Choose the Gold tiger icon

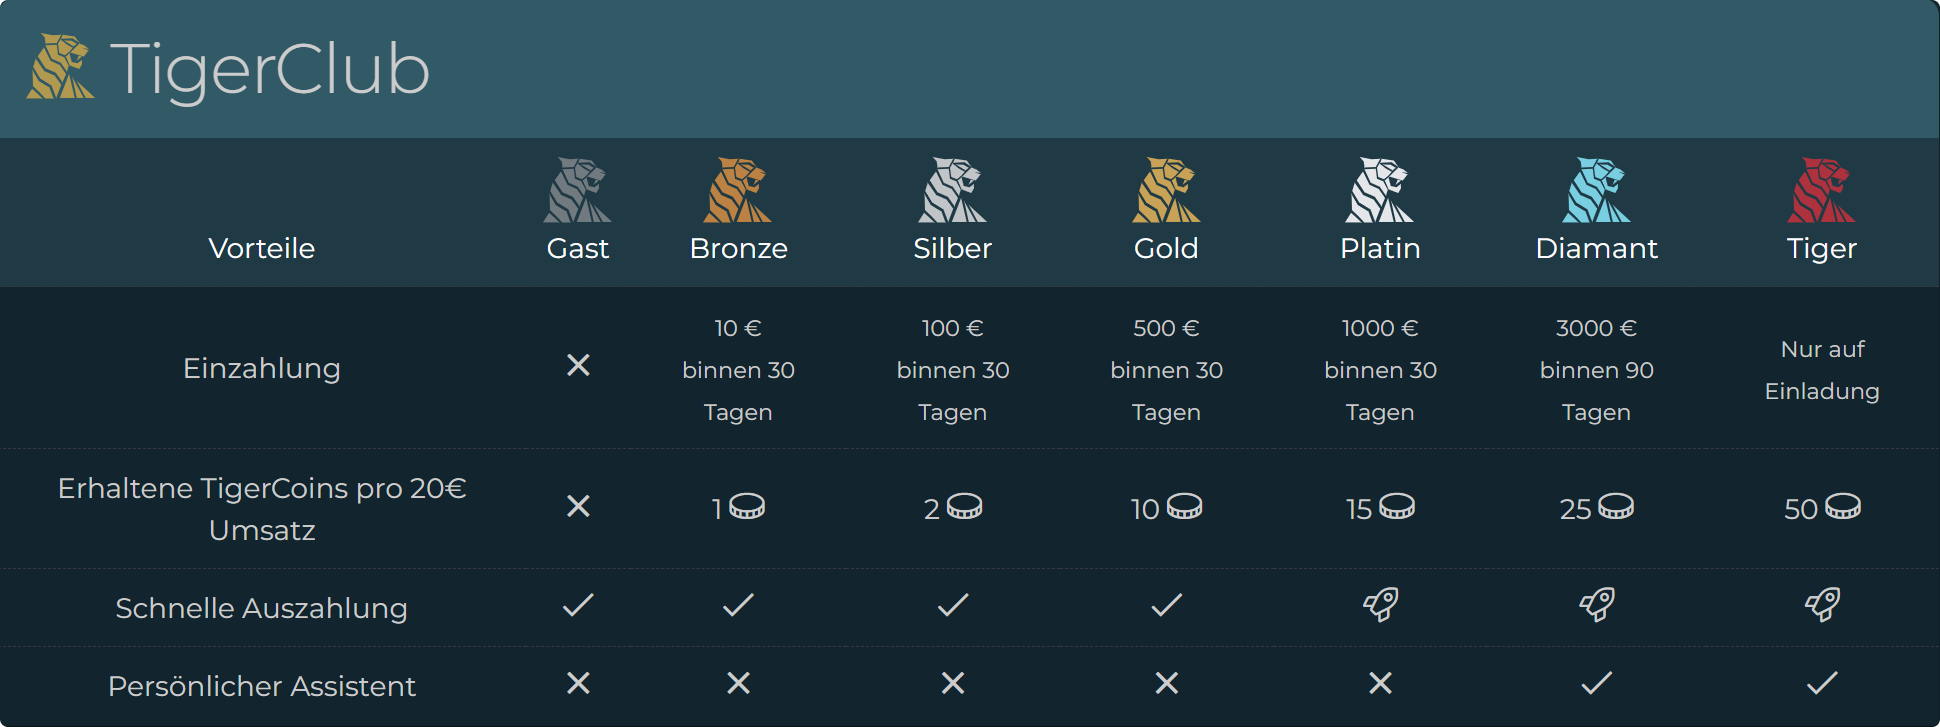pyautogui.click(x=1166, y=190)
